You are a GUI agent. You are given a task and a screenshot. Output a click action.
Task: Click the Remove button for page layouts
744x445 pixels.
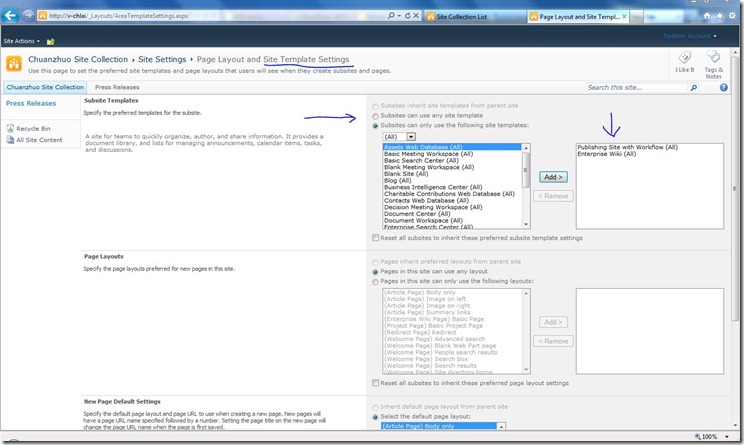tap(553, 341)
